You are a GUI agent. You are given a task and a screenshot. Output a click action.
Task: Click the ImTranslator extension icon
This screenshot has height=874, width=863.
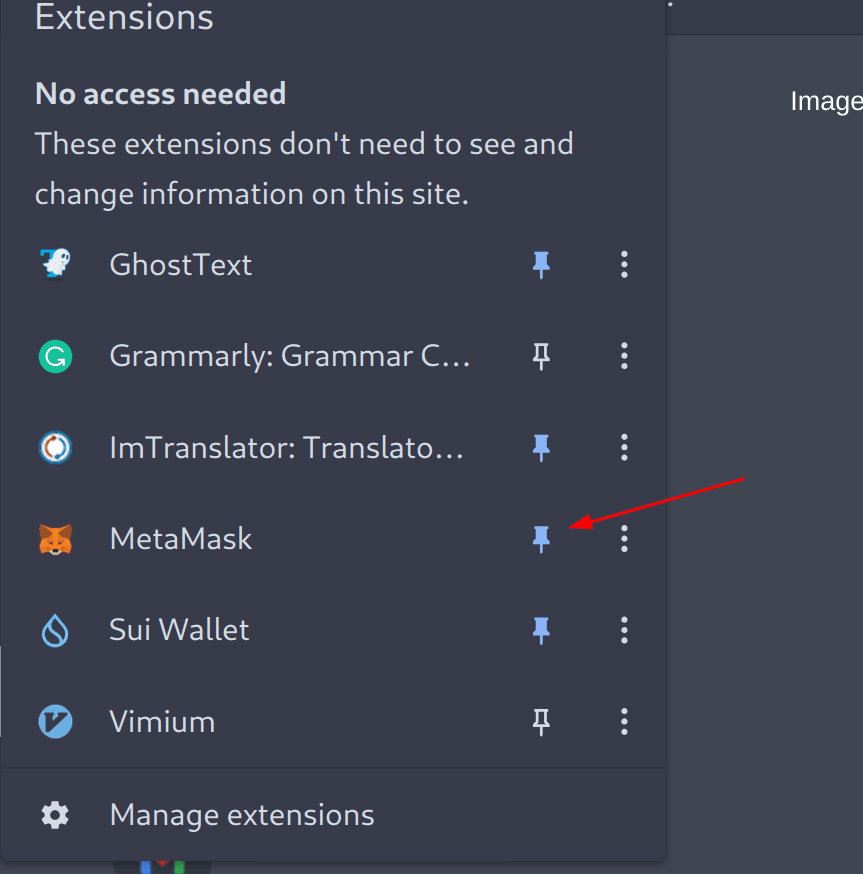[x=55, y=447]
